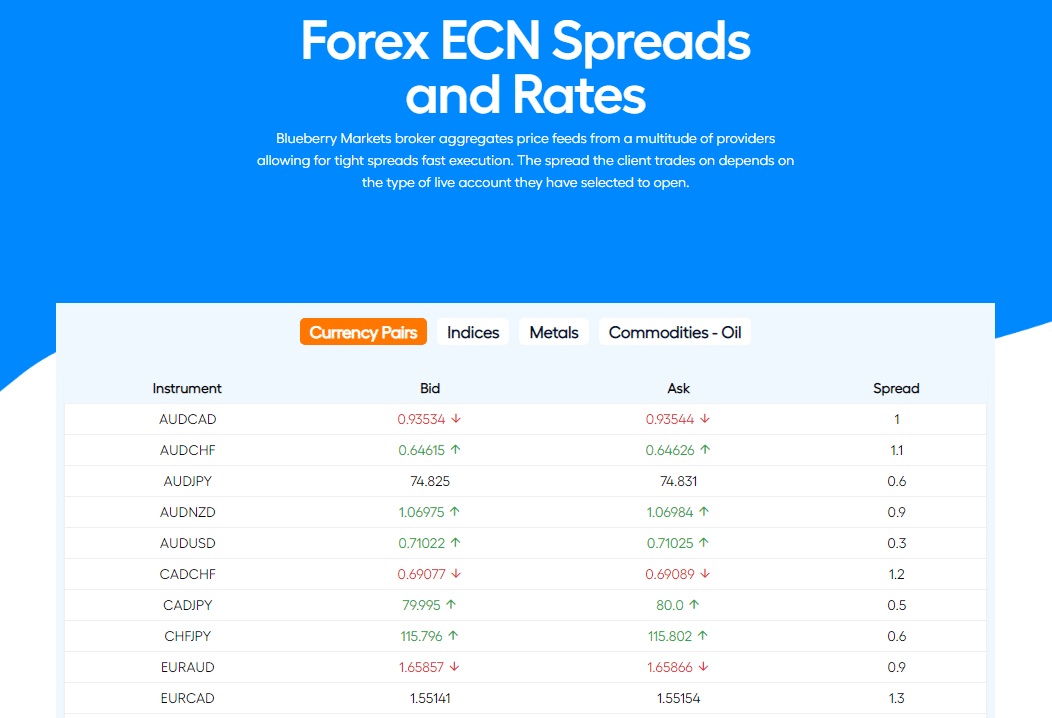Click the green arrow beside AUDUSD ask price
The width and height of the screenshot is (1052, 718).
tap(703, 542)
